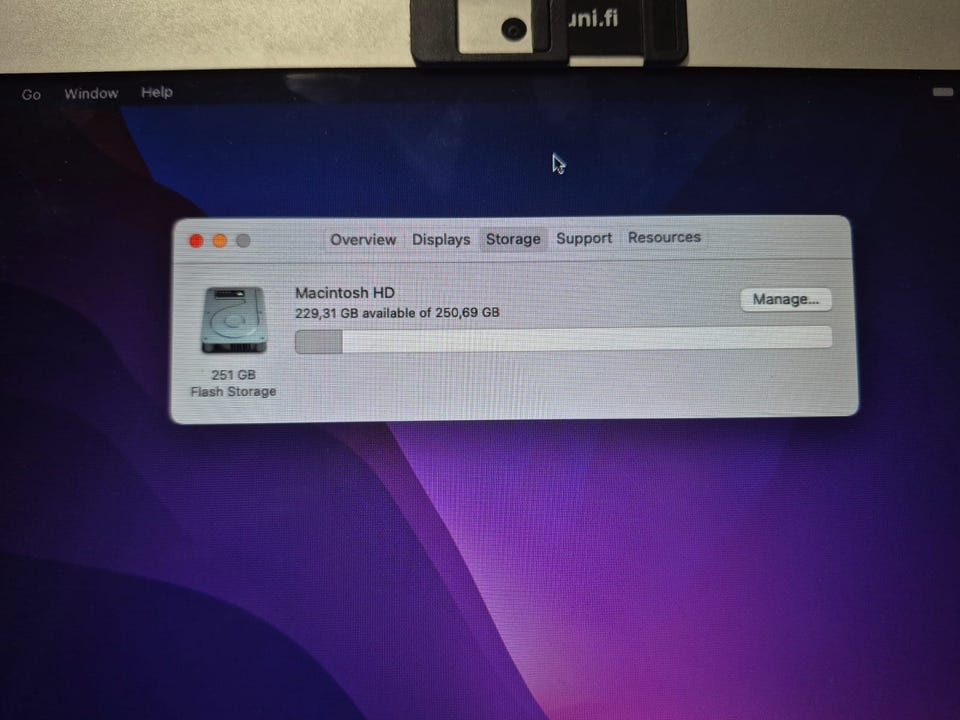Switch to the Overview tab

click(363, 239)
